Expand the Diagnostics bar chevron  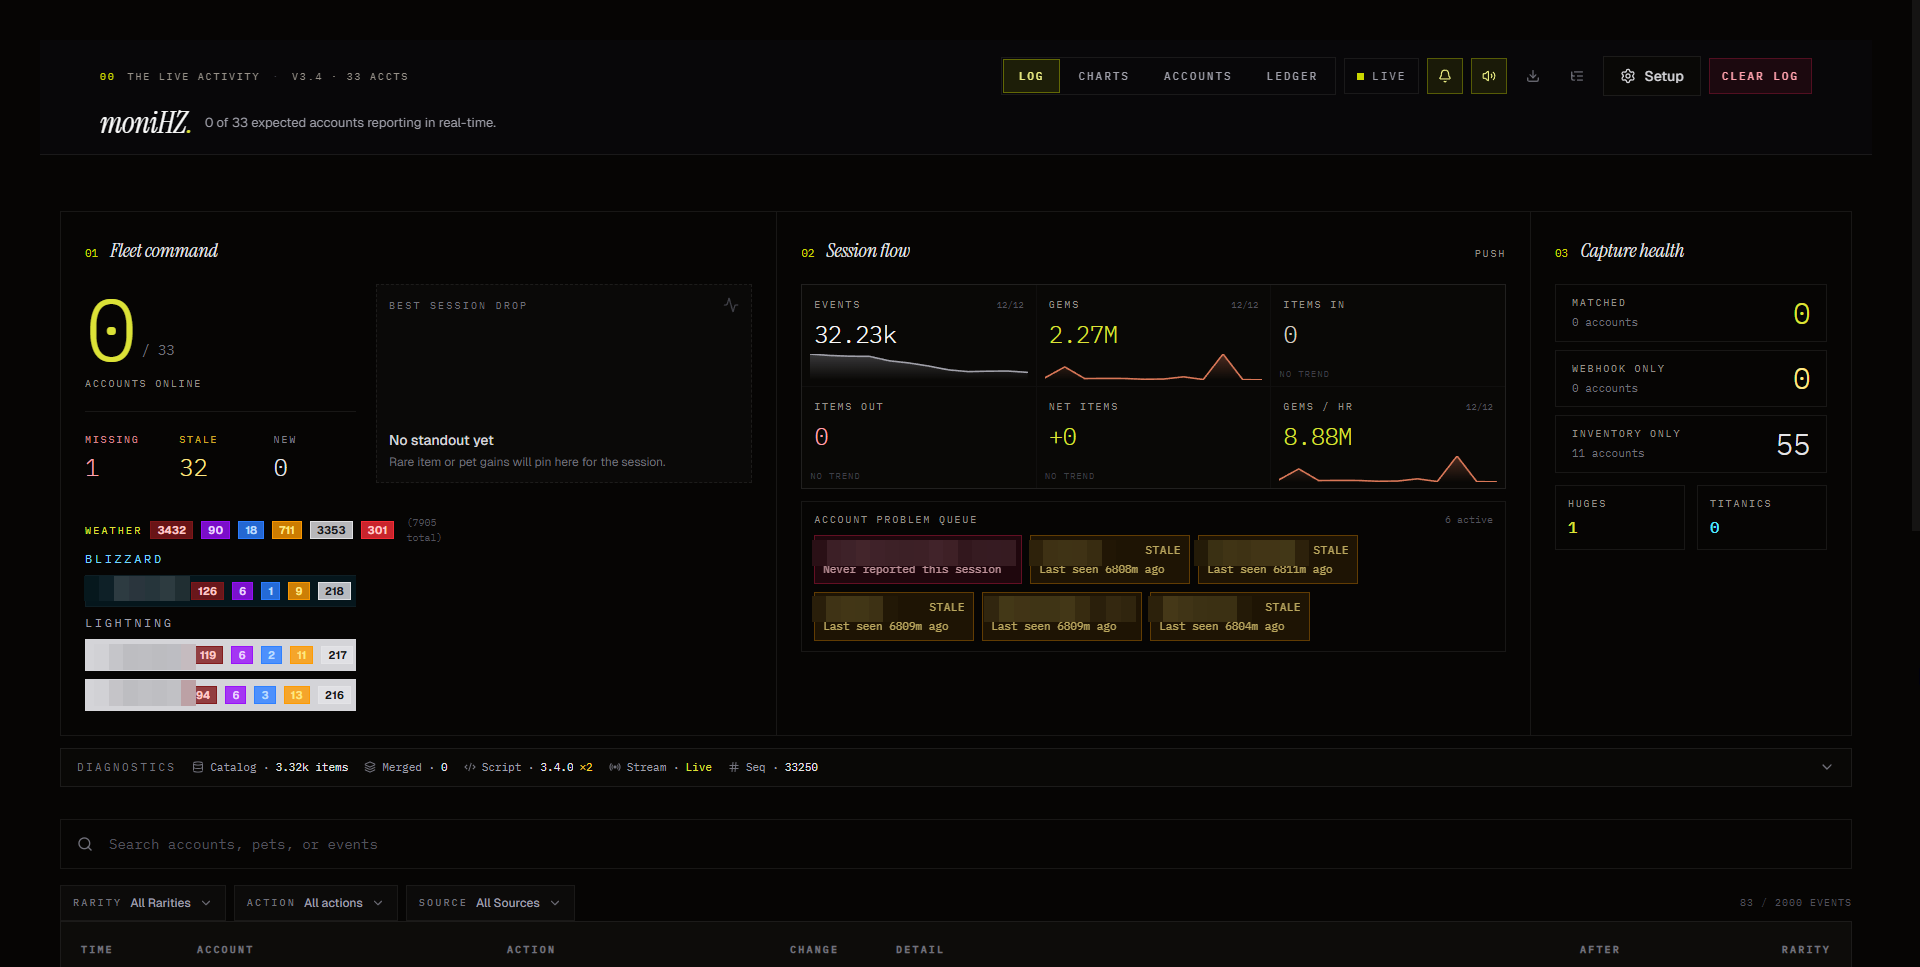pyautogui.click(x=1827, y=767)
